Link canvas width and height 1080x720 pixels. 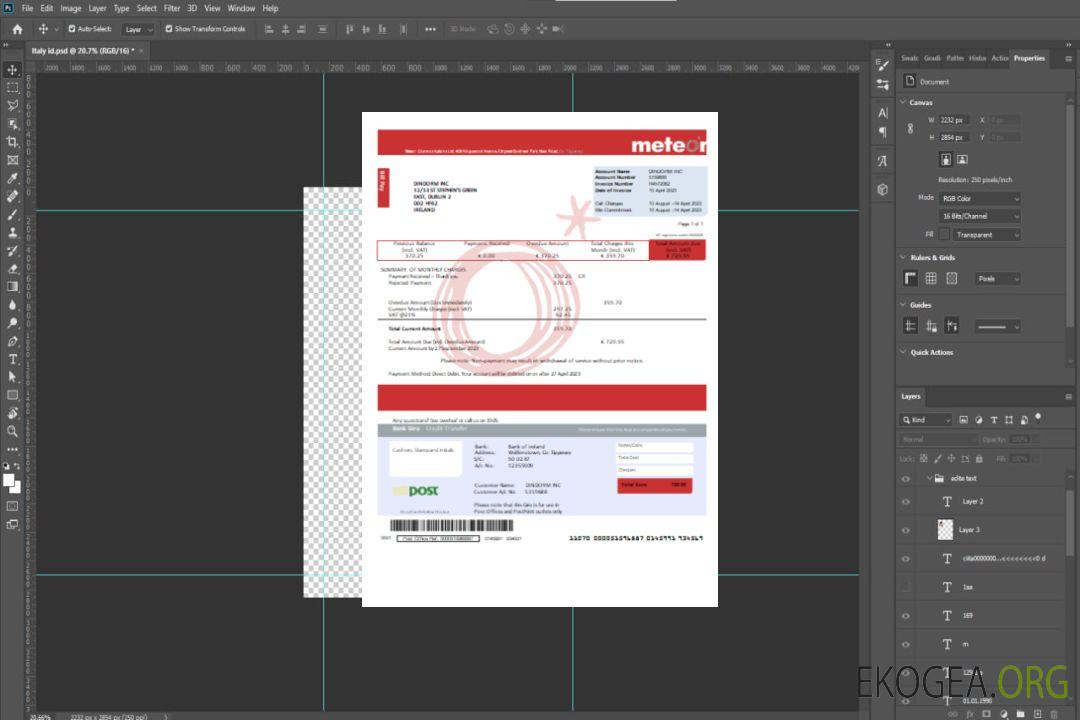(x=910, y=128)
